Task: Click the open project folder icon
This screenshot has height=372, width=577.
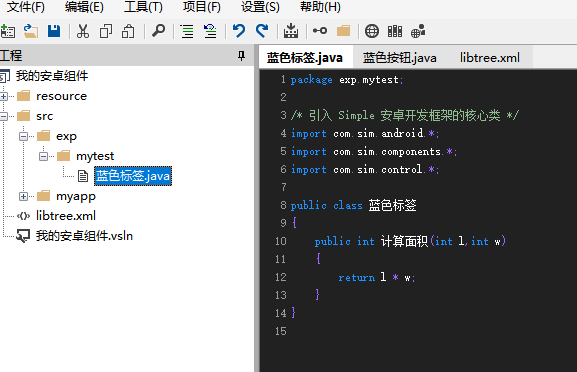Action: 31,31
